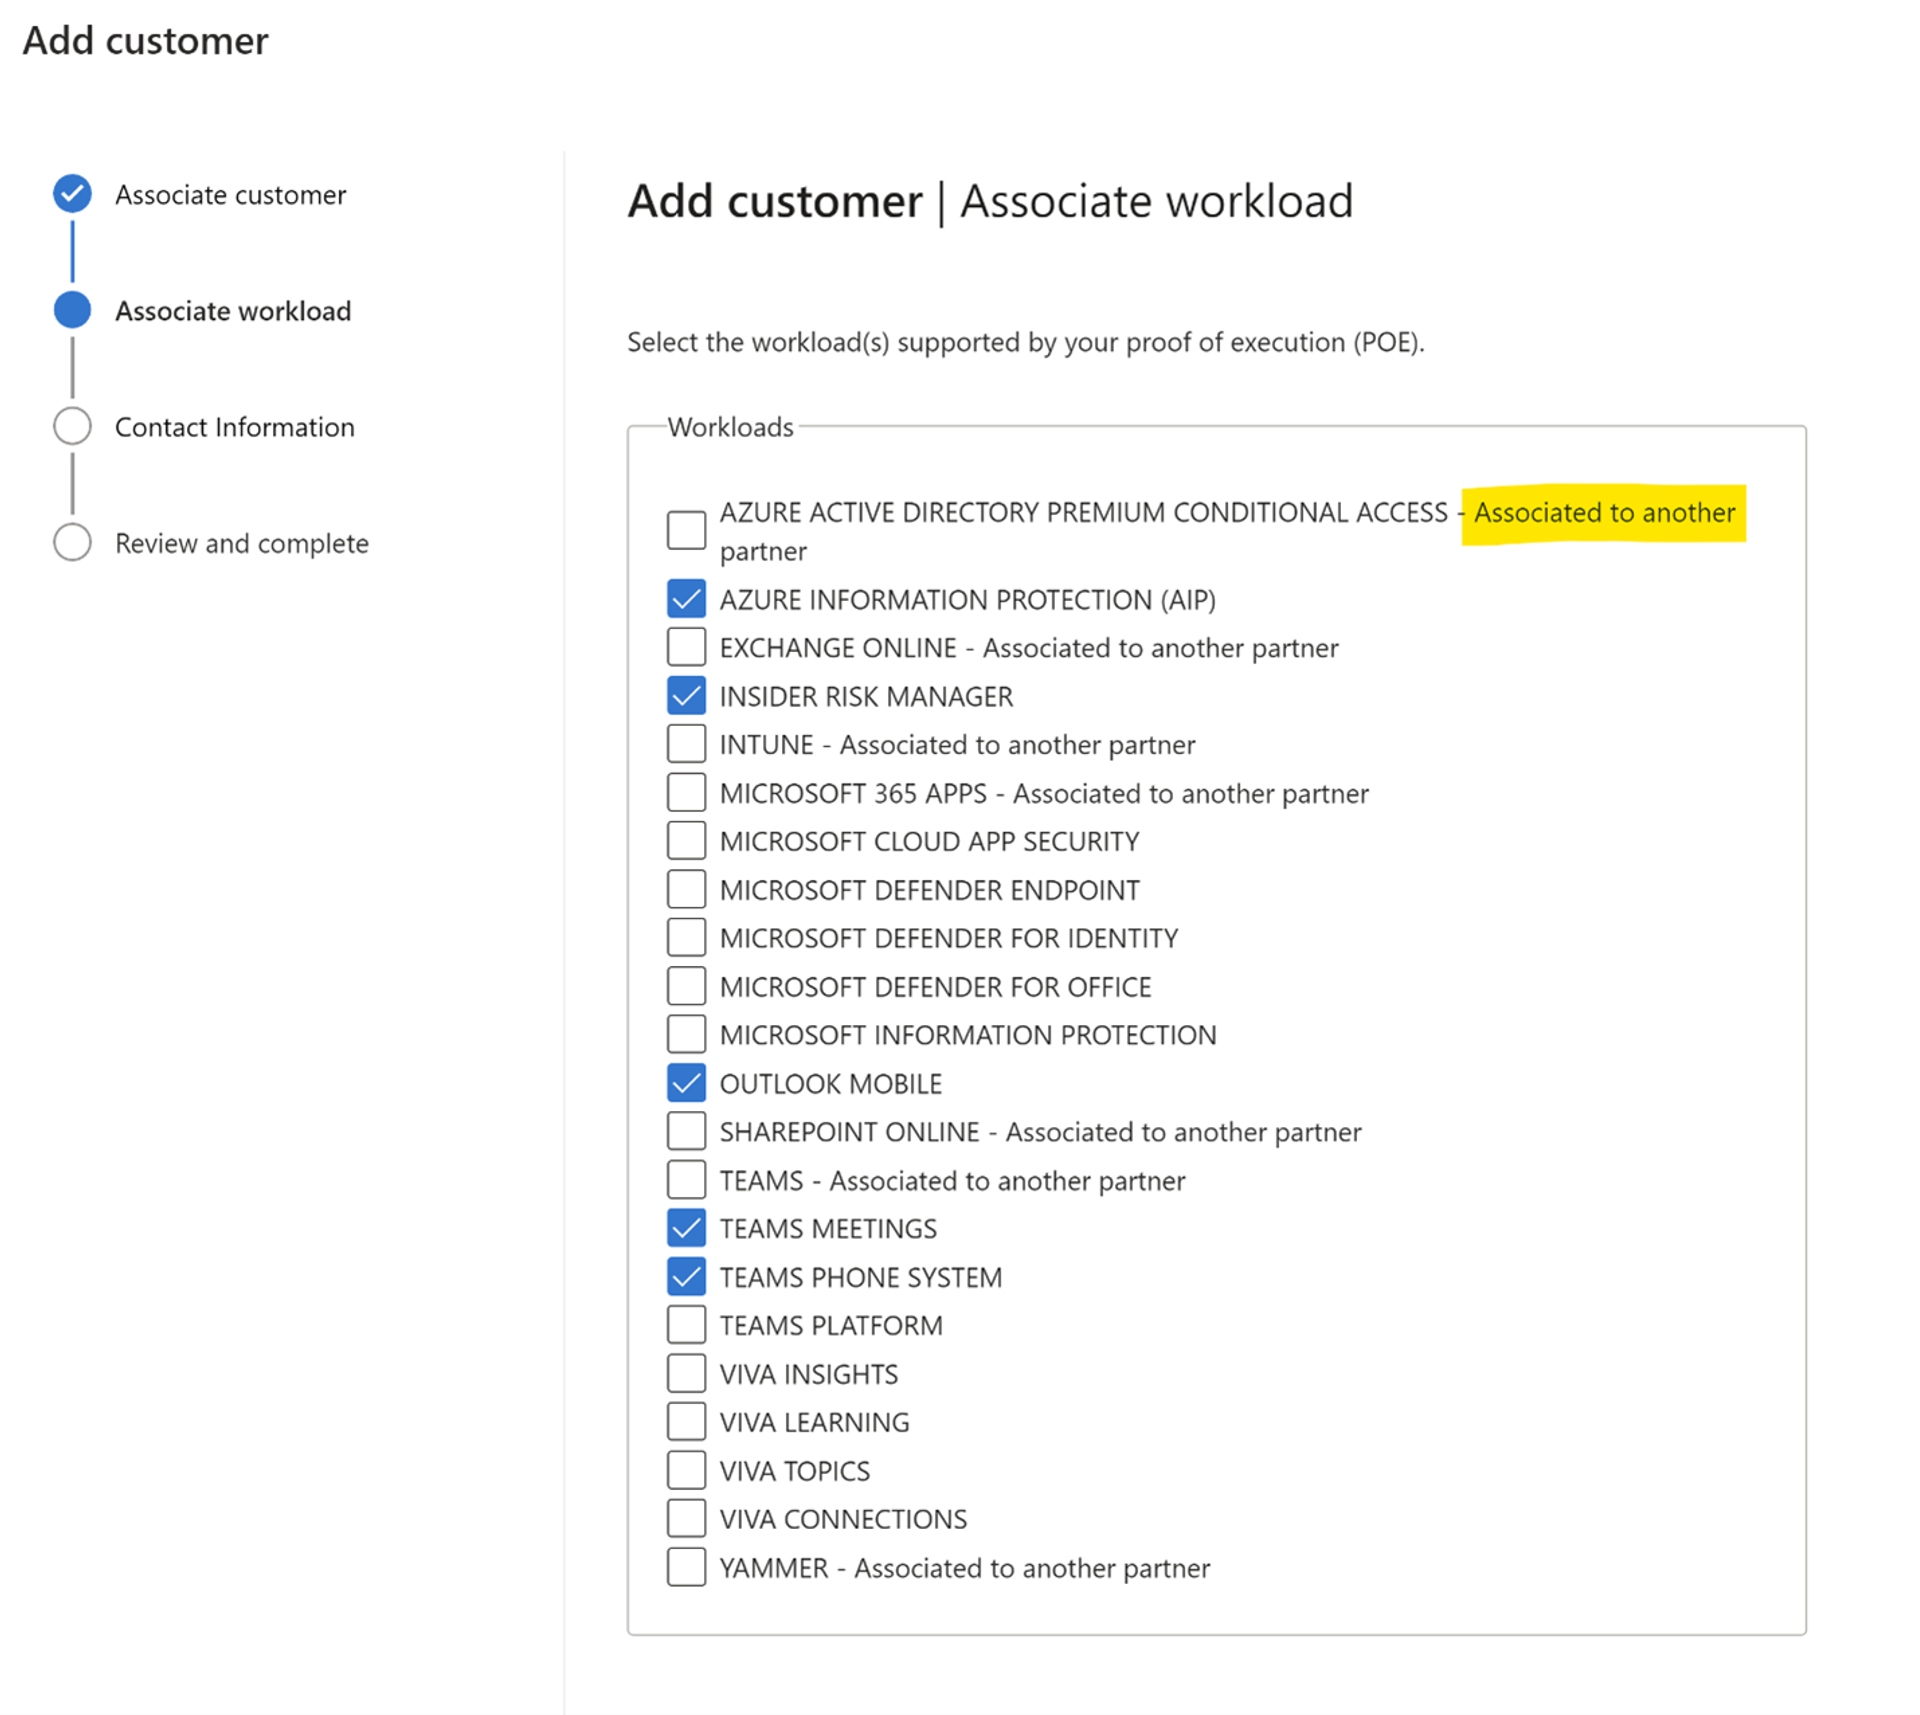The width and height of the screenshot is (1920, 1715).
Task: Select the MICROSOFT DEFENDER ENDPOINT checkbox
Action: click(x=686, y=888)
